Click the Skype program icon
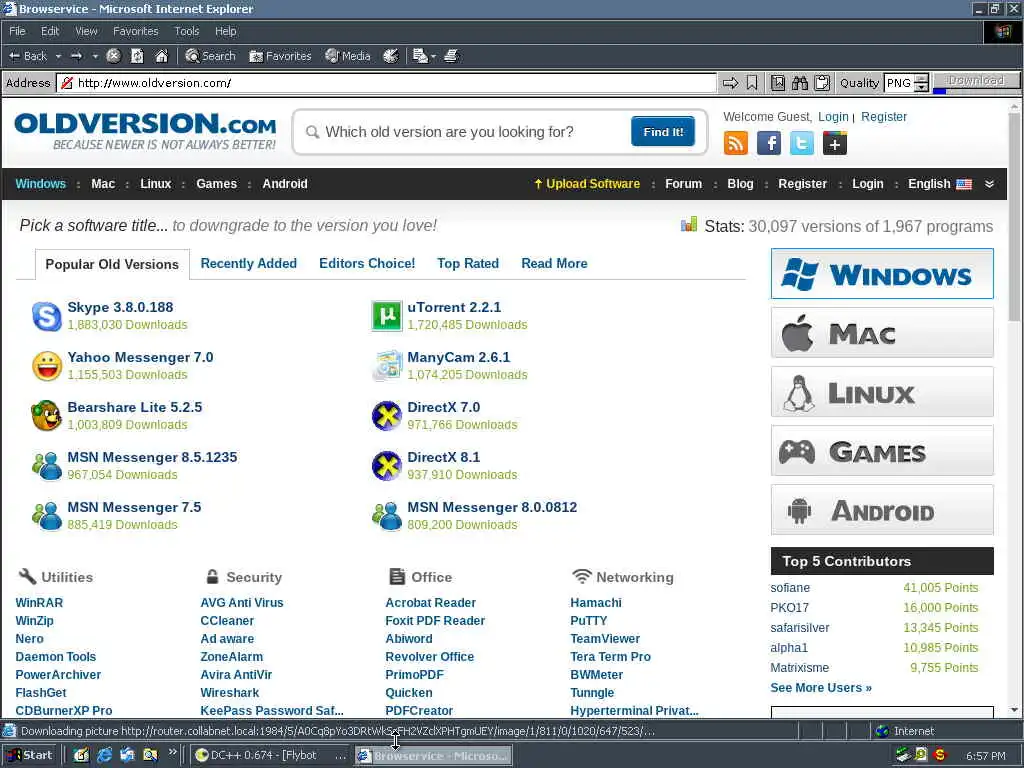1024x768 pixels. tap(46, 316)
